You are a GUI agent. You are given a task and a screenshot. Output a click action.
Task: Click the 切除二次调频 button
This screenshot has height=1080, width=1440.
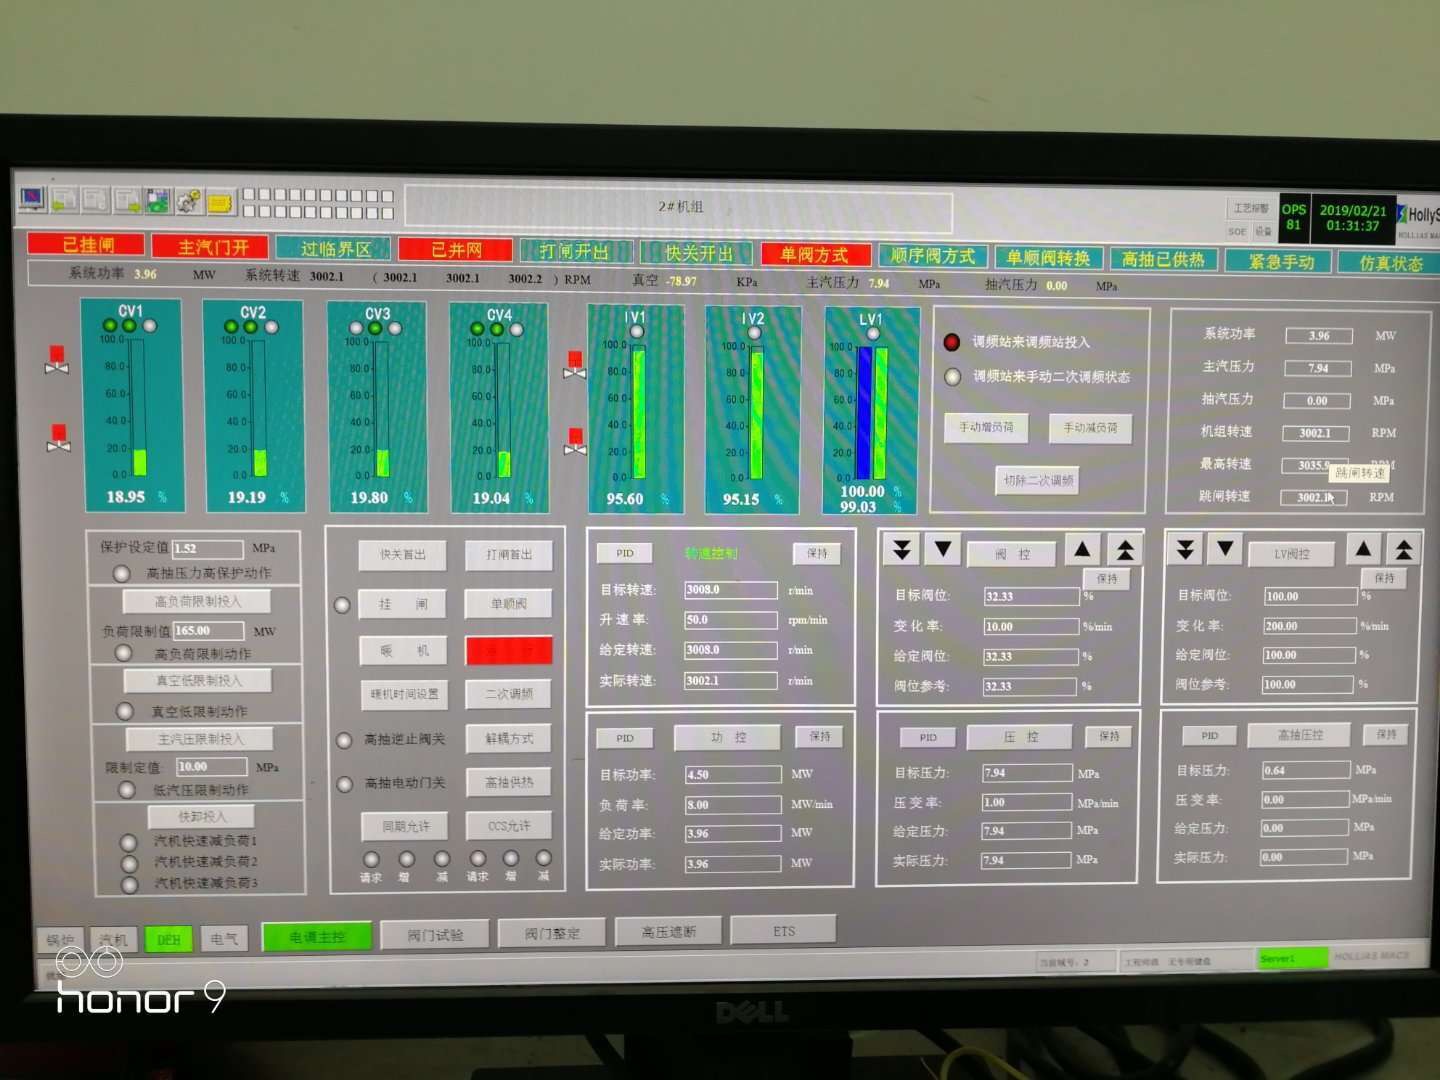coord(1037,481)
